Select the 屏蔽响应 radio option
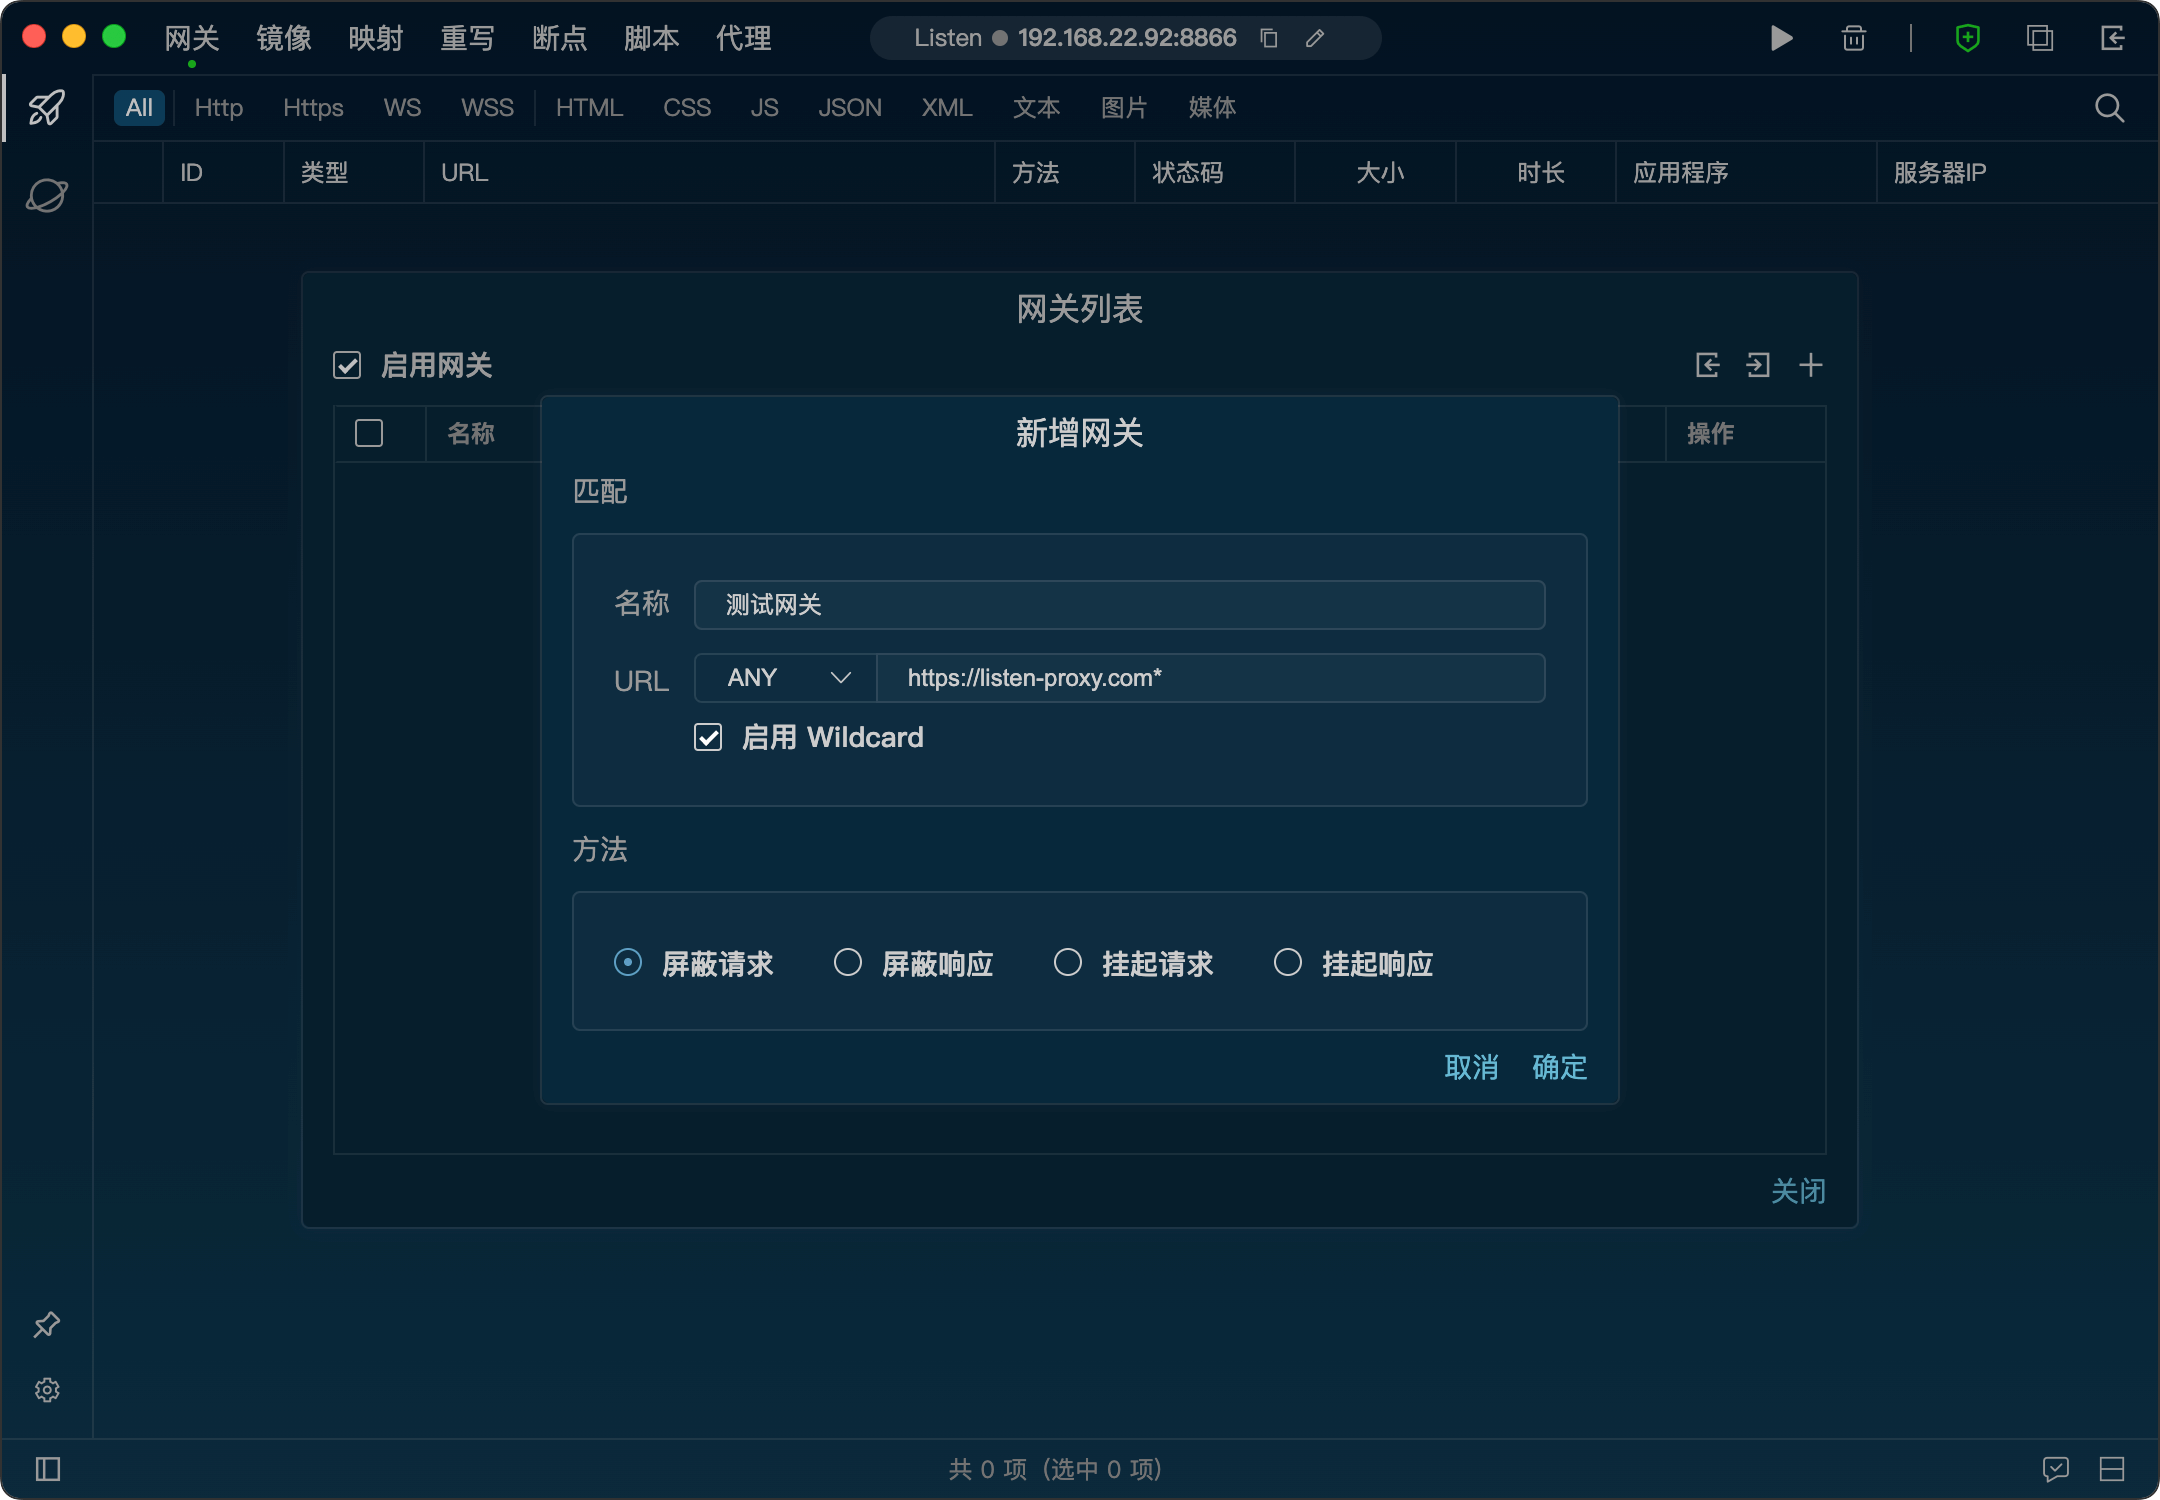Image resolution: width=2160 pixels, height=1500 pixels. [848, 962]
